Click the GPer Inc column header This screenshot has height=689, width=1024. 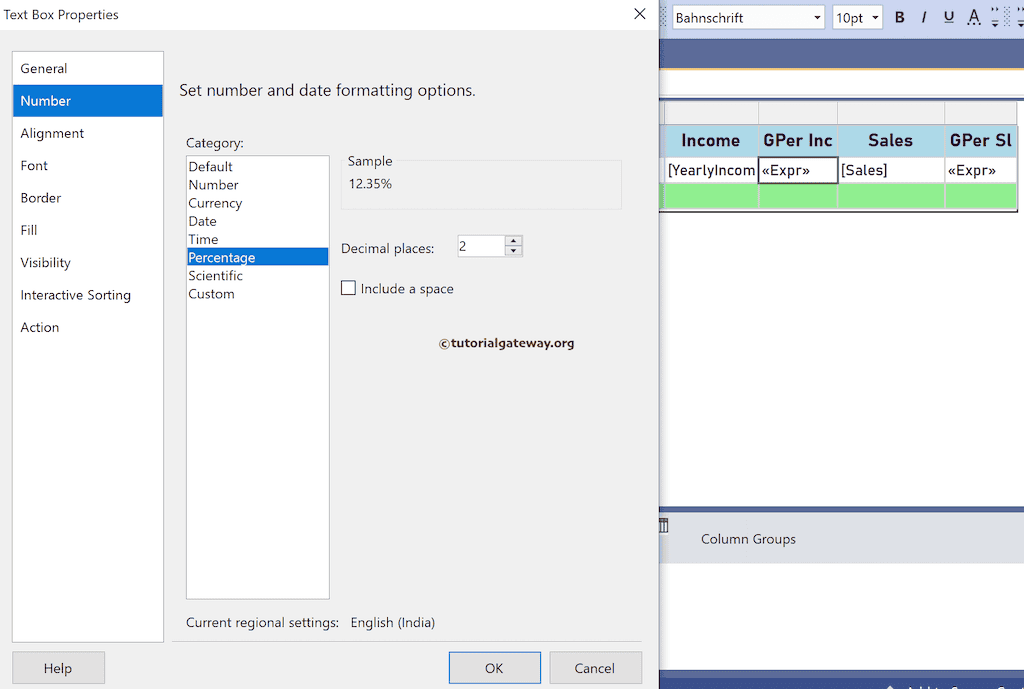[x=798, y=140]
